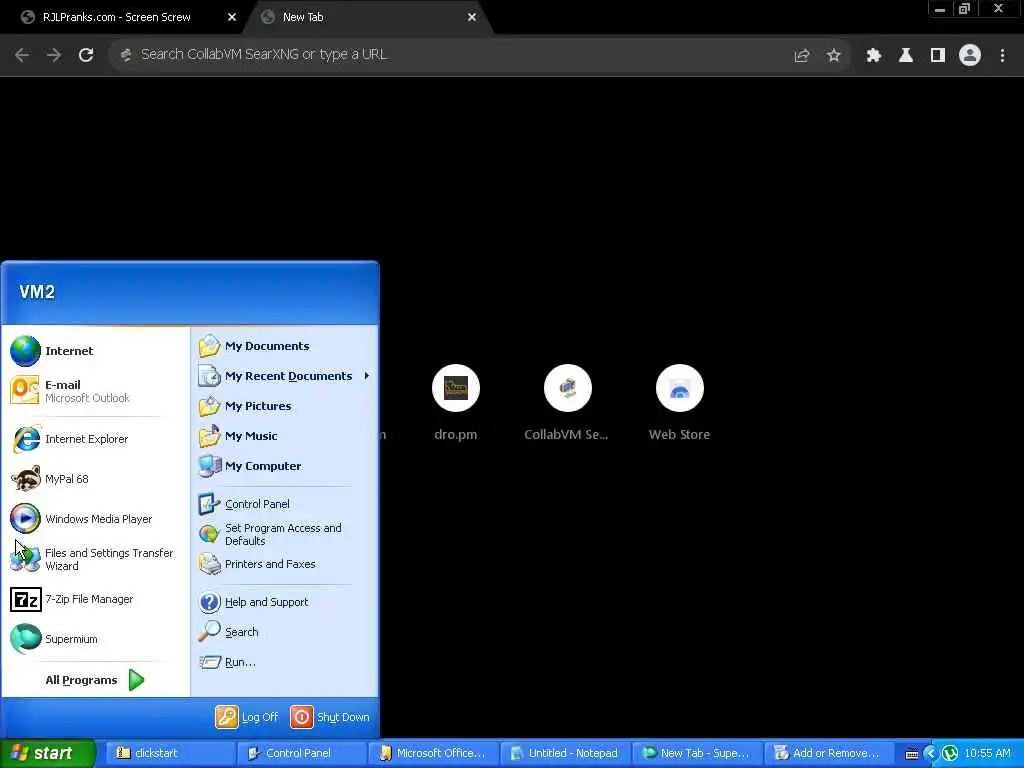Open the browser three-dot menu
The height and width of the screenshot is (768, 1024).
1002,56
